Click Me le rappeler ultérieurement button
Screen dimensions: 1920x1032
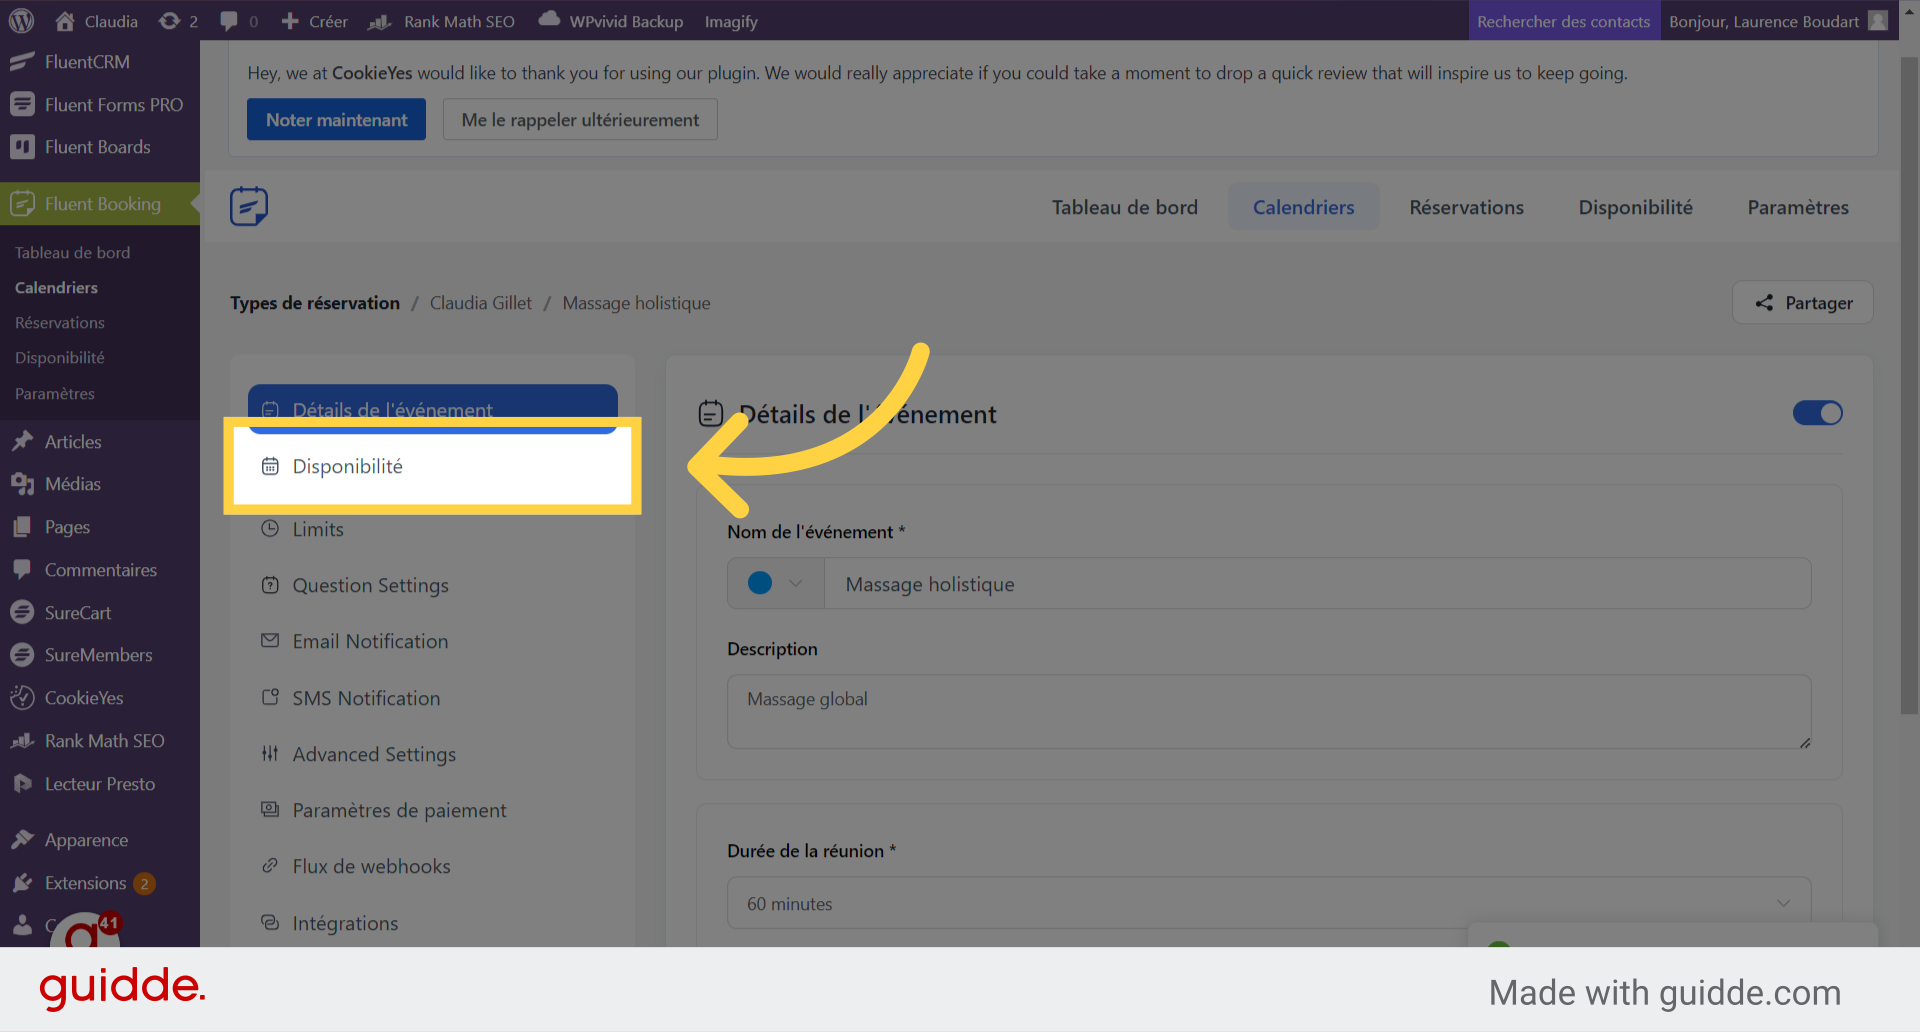(580, 120)
